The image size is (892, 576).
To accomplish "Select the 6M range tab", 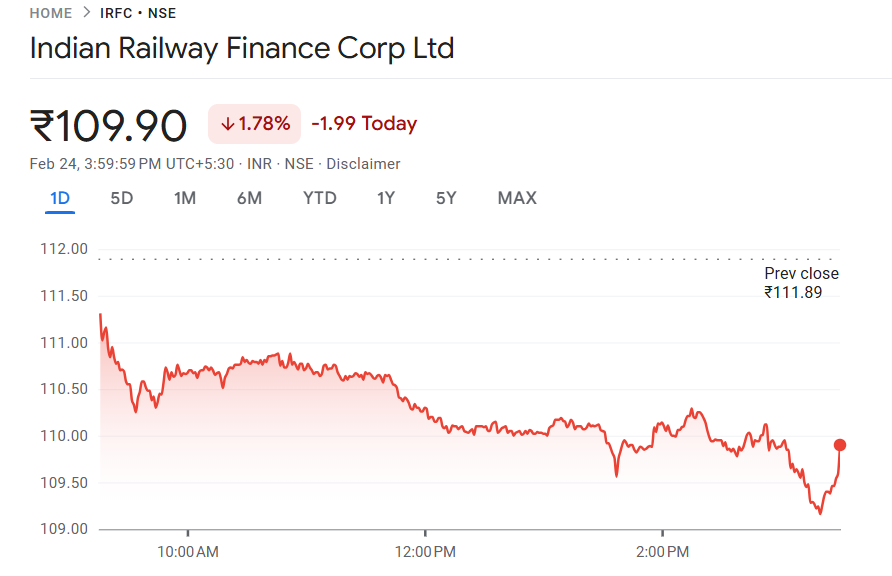I will point(249,198).
